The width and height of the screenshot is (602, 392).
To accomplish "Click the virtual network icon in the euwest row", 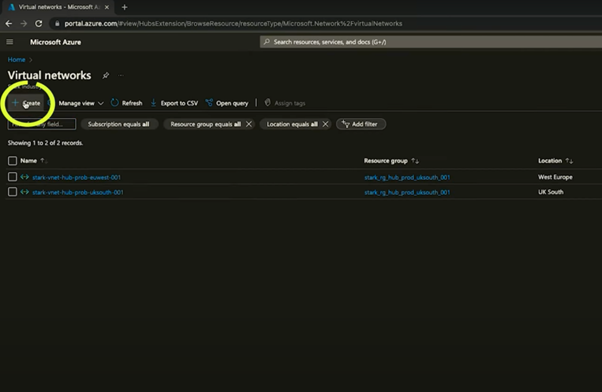I will (x=25, y=177).
